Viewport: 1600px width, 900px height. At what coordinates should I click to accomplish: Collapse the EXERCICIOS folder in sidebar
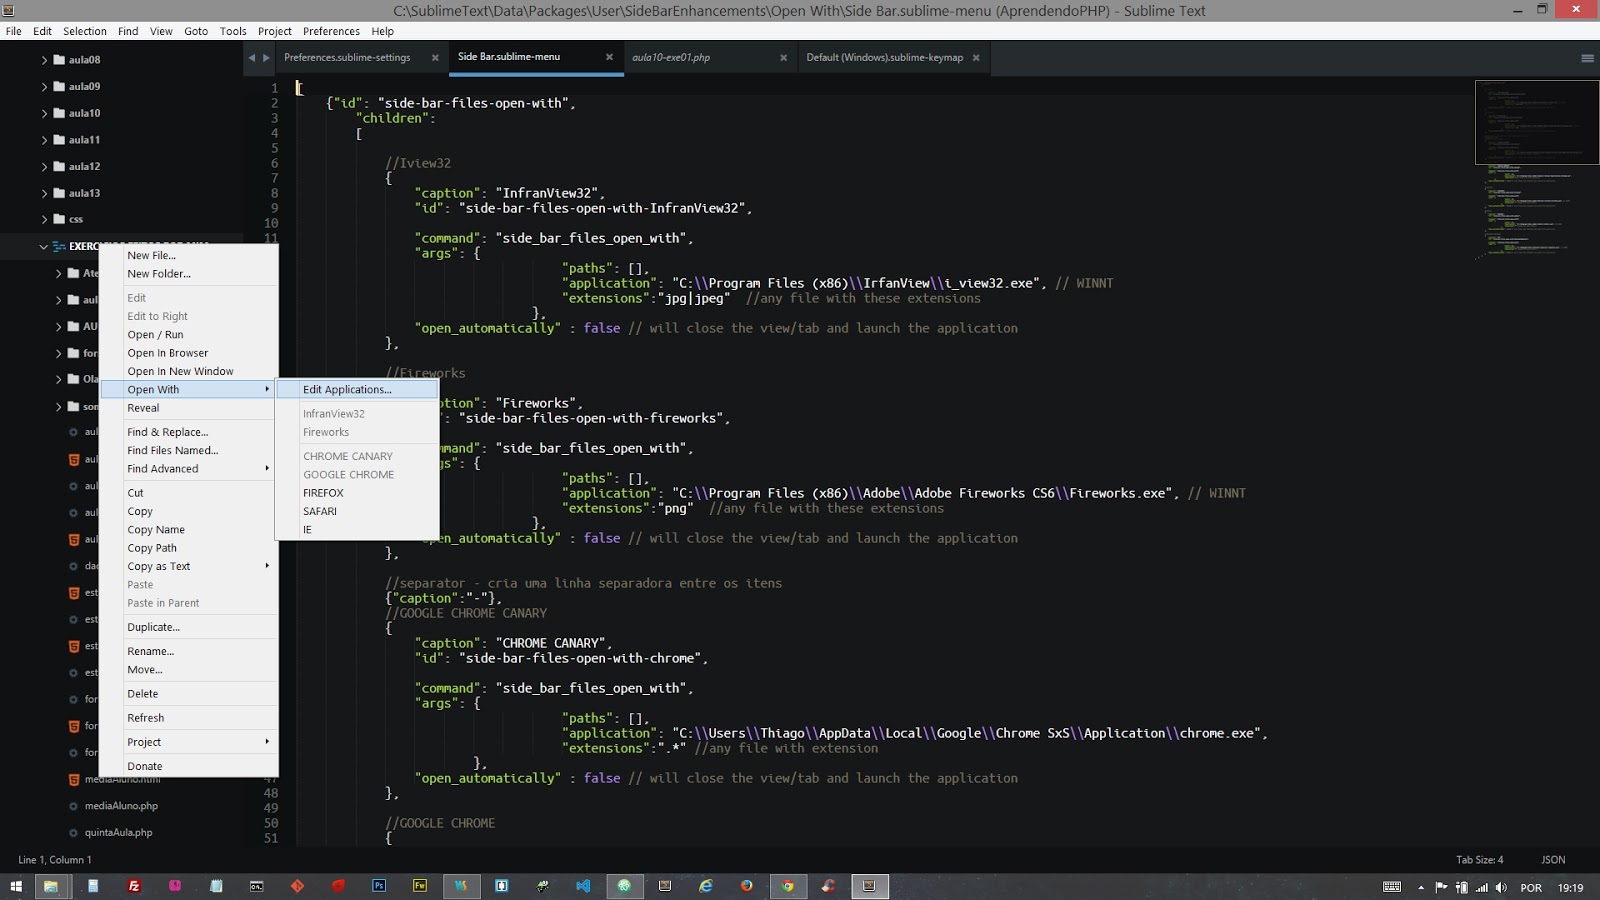(x=42, y=246)
